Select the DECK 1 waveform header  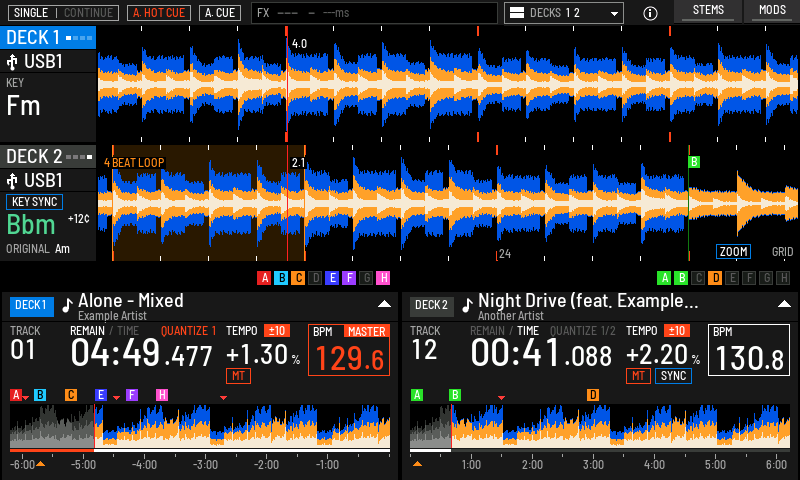48,38
